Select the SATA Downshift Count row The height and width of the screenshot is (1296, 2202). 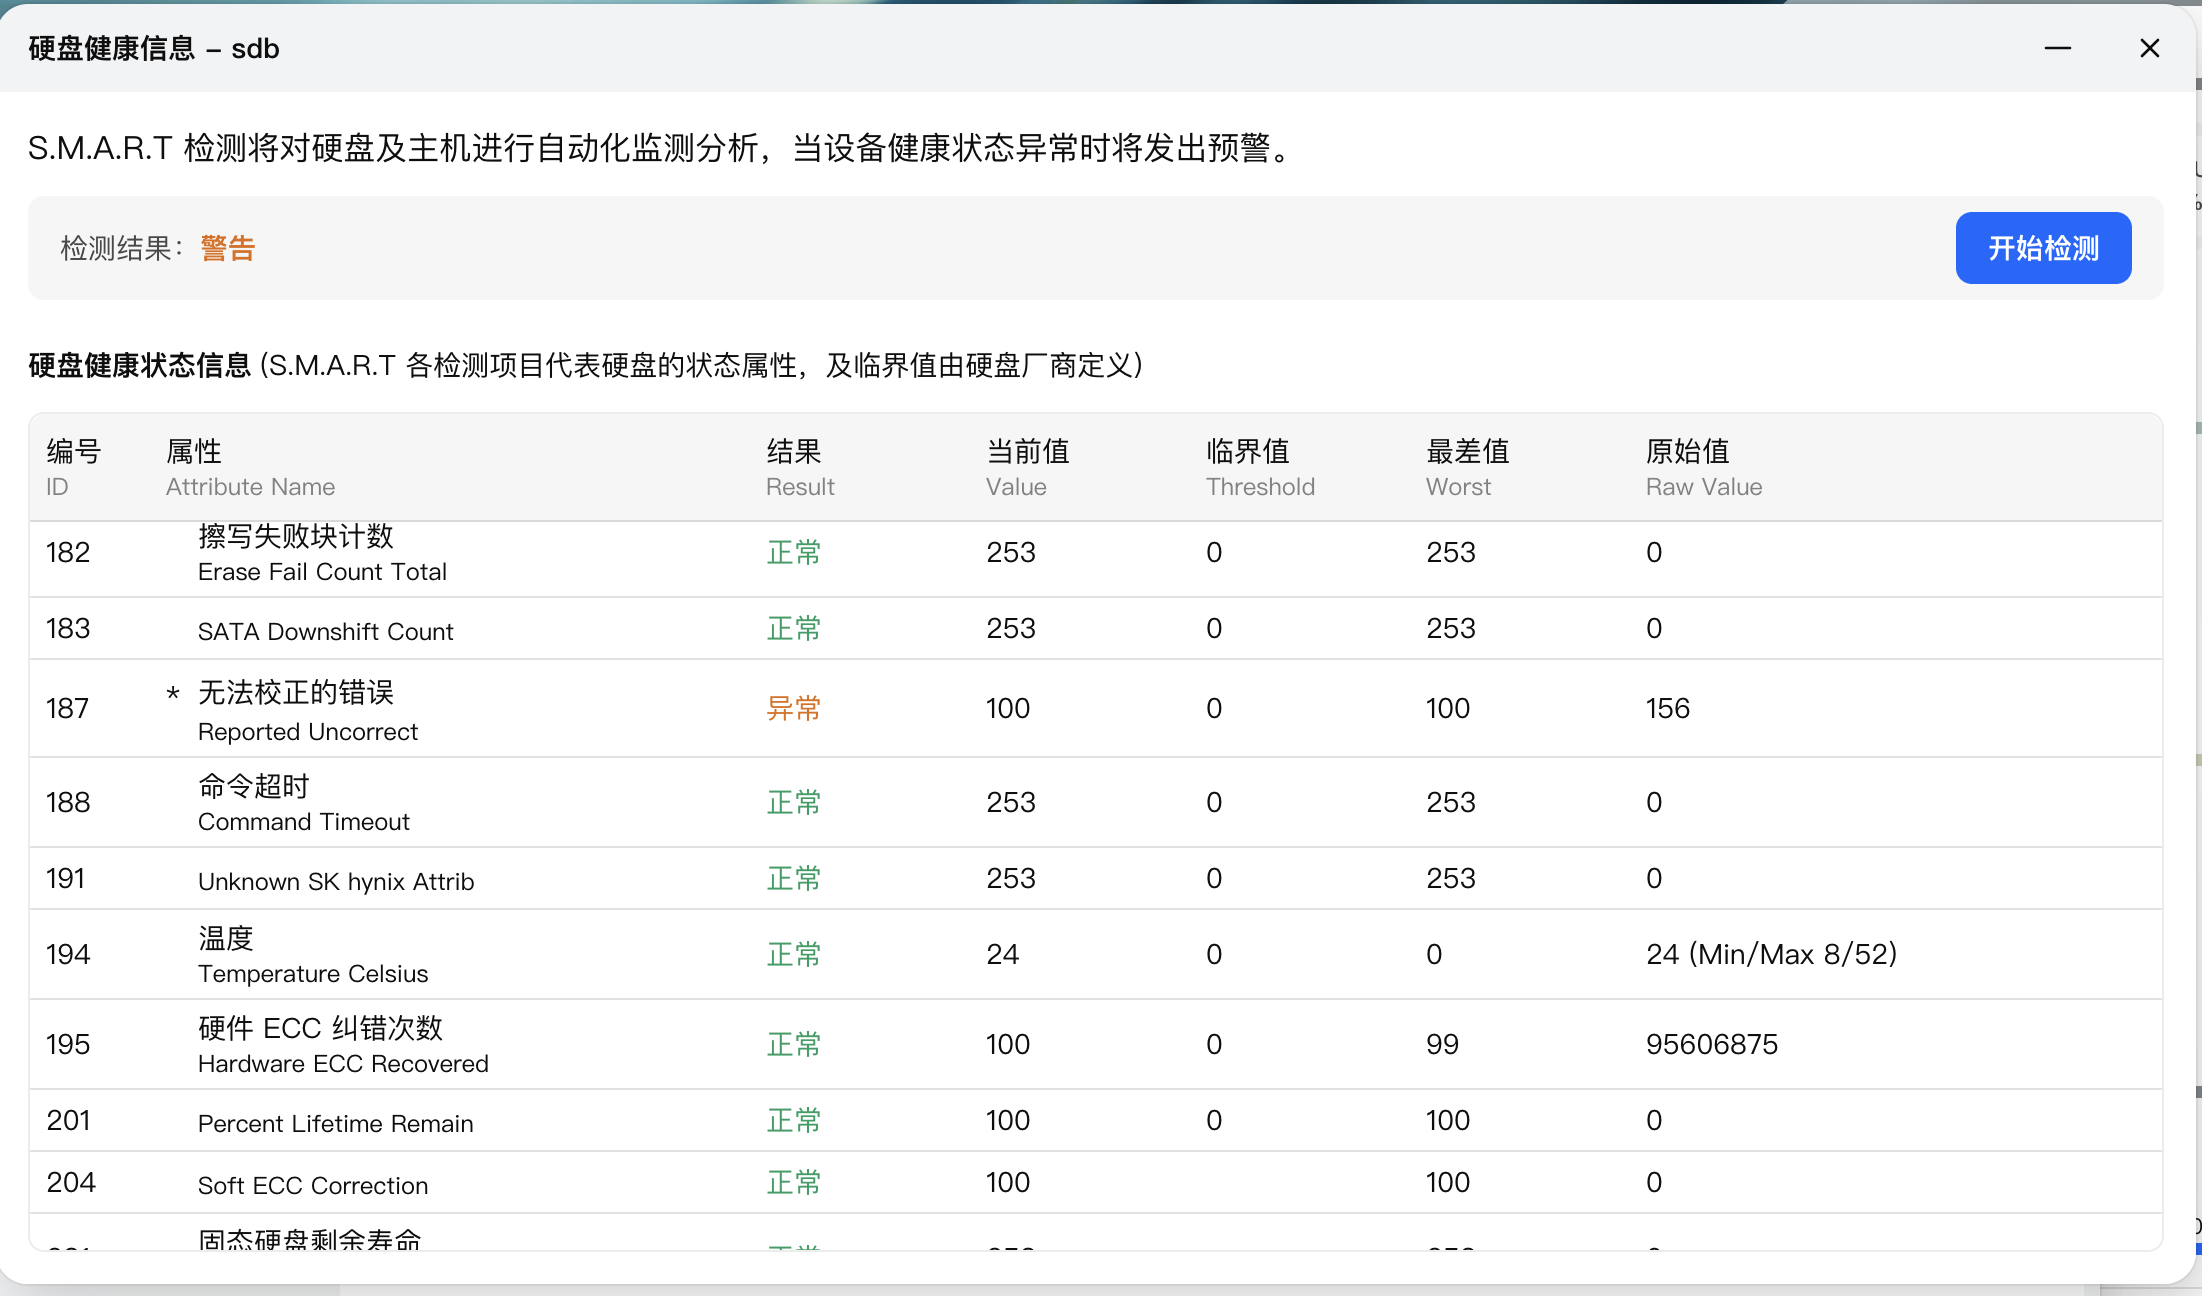pyautogui.click(x=325, y=631)
